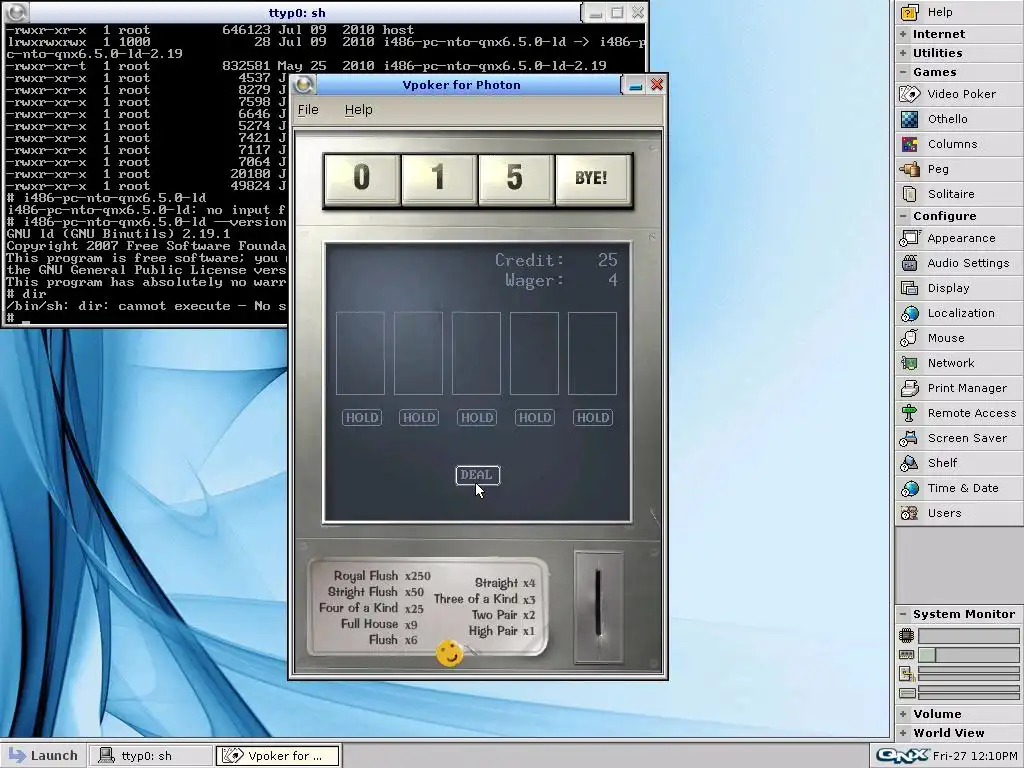Click the Wager: 4 readout
The width and height of the screenshot is (1024, 768).
[x=561, y=280]
